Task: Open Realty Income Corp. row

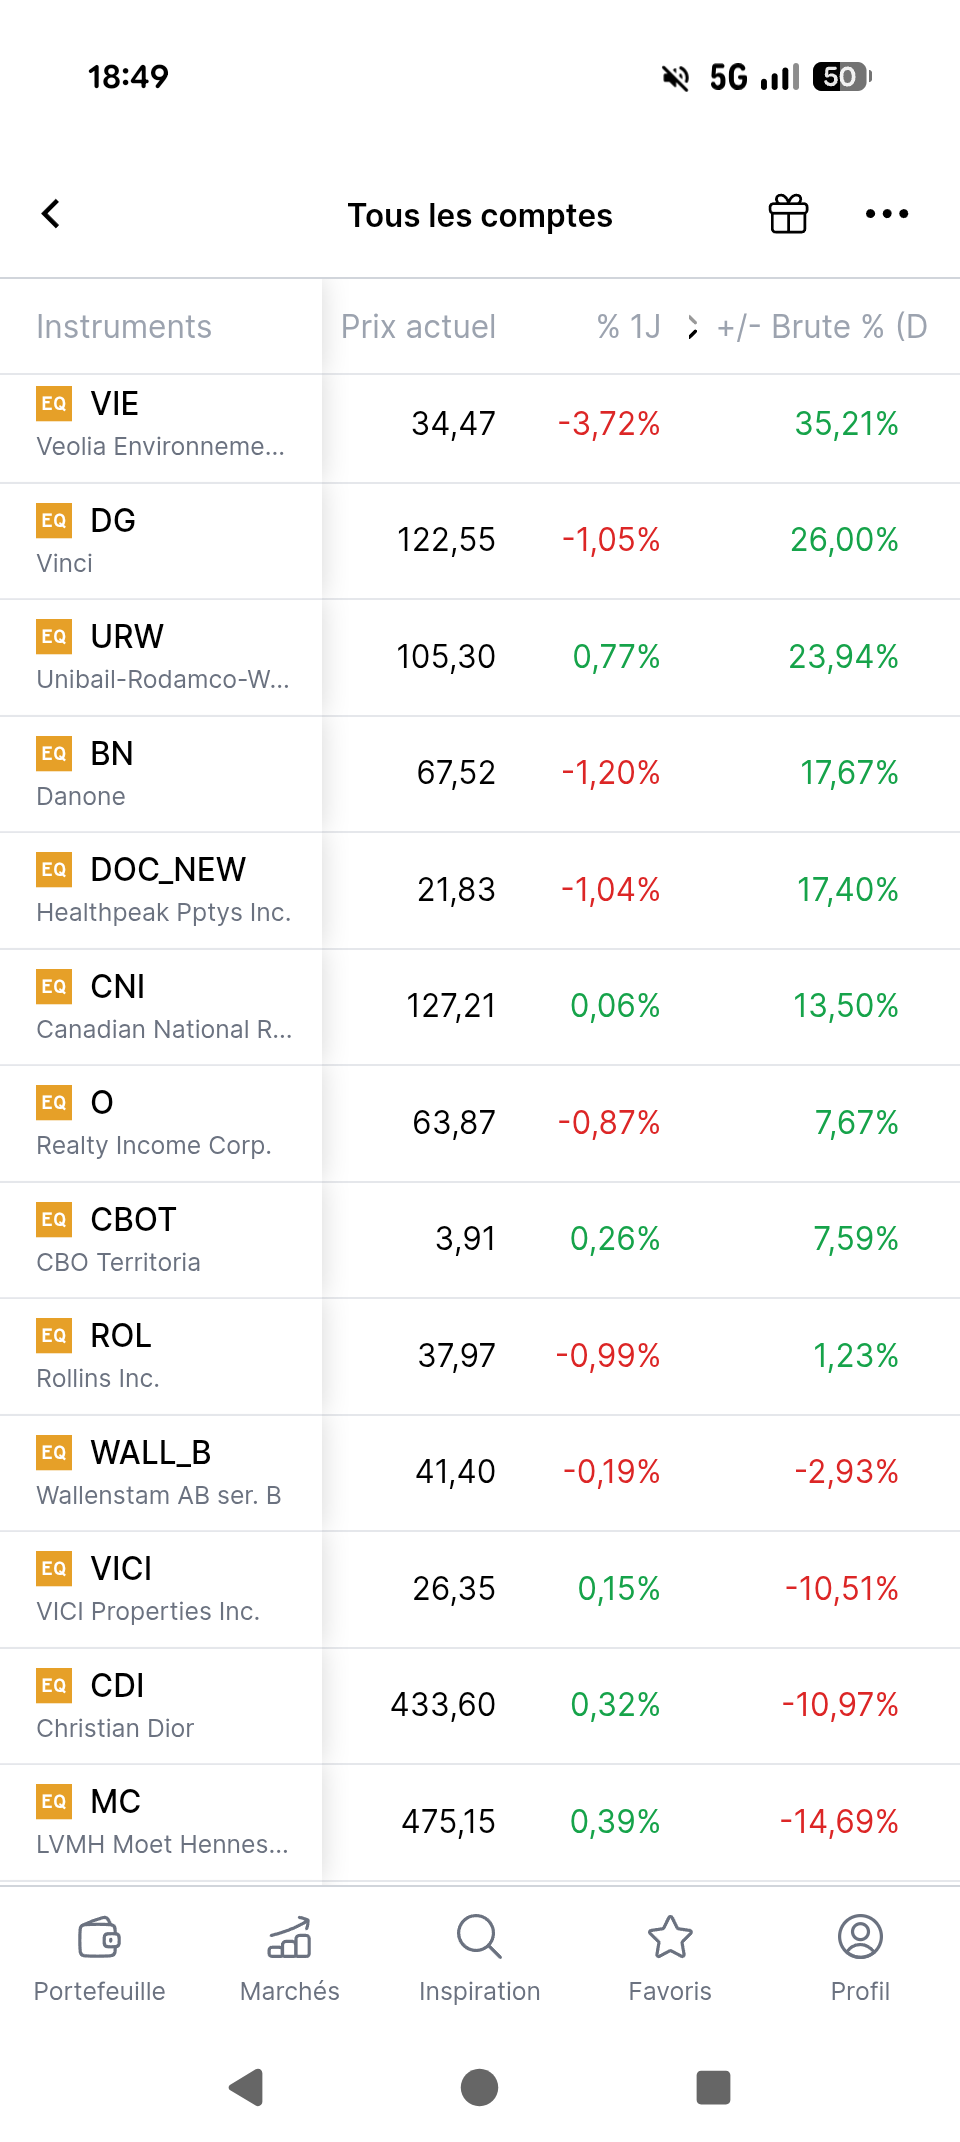Action: point(480,1124)
